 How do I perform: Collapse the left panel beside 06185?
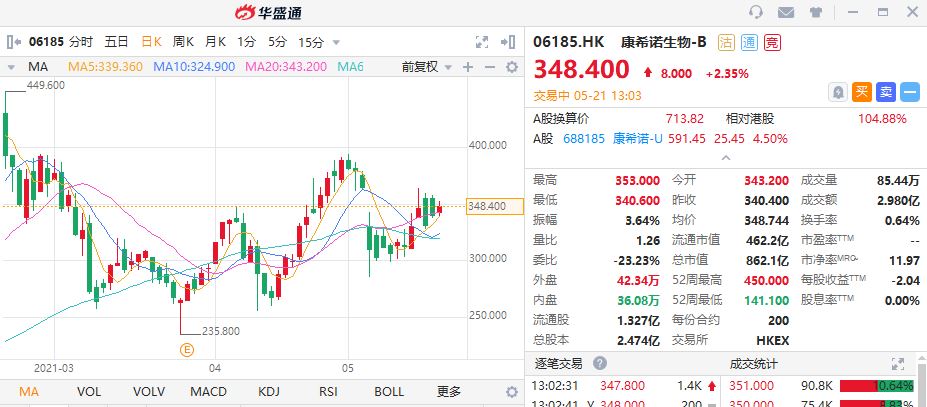point(14,42)
